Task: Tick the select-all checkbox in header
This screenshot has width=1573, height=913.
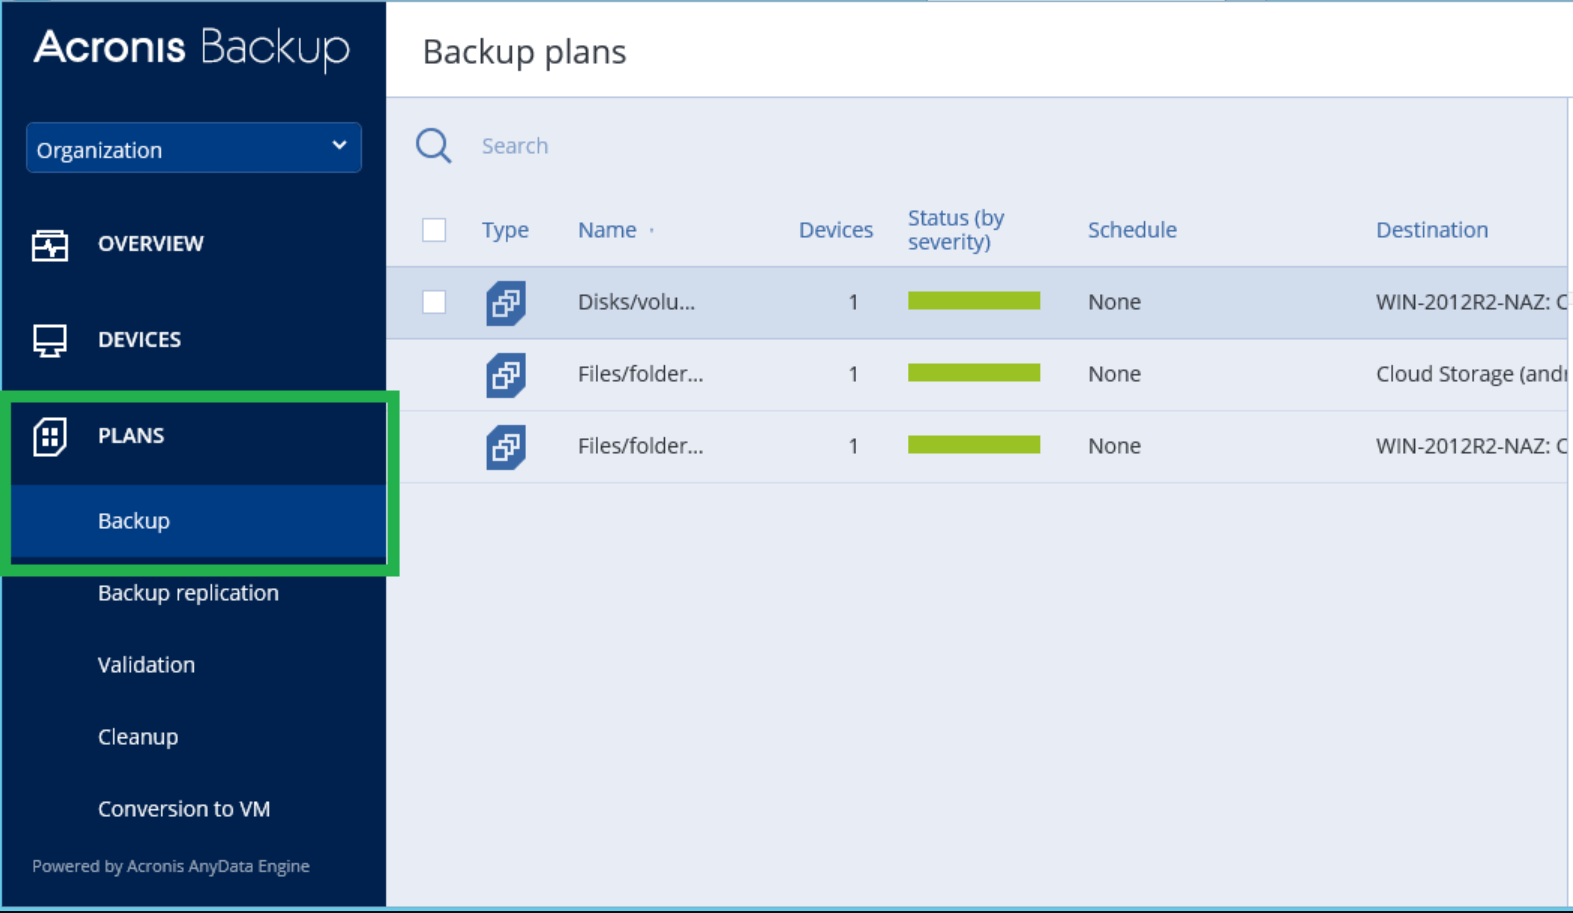Action: pos(434,230)
